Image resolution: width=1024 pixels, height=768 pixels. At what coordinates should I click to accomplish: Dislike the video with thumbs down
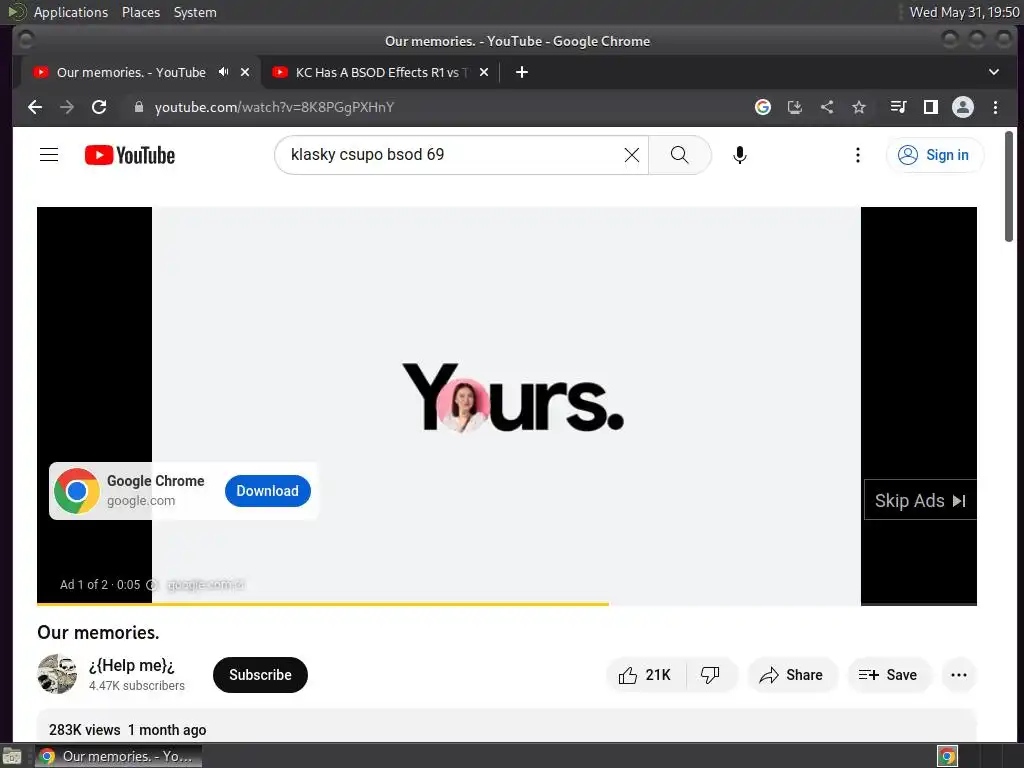click(710, 675)
